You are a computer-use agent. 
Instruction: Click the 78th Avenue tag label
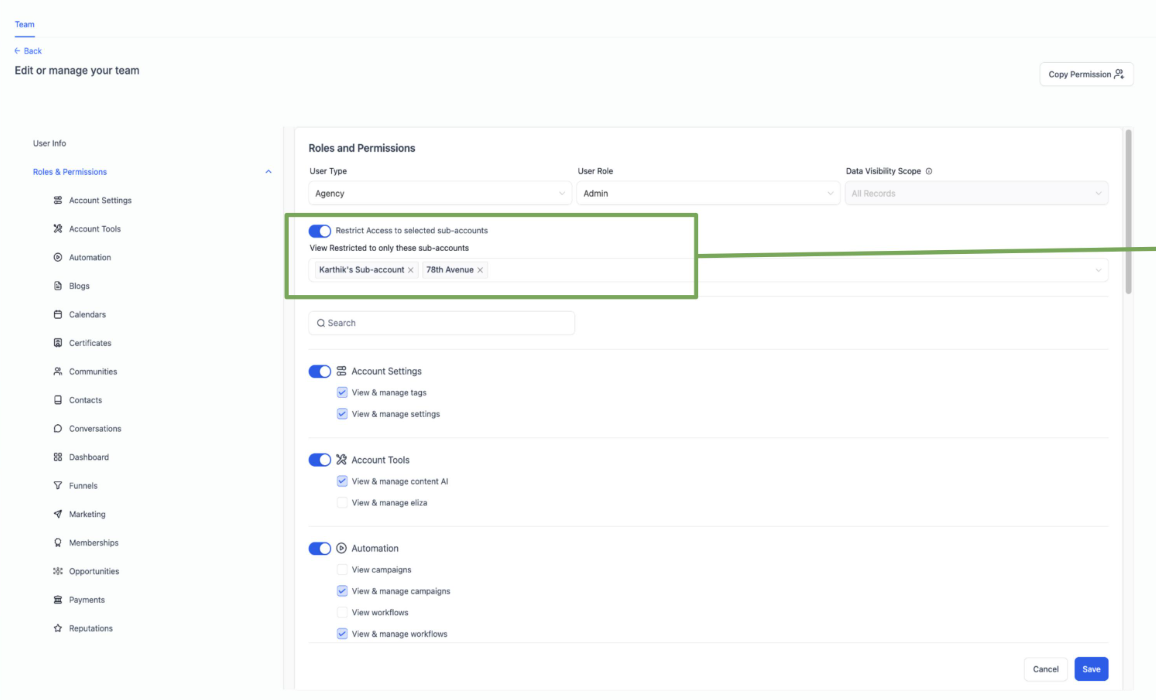pyautogui.click(x=450, y=270)
